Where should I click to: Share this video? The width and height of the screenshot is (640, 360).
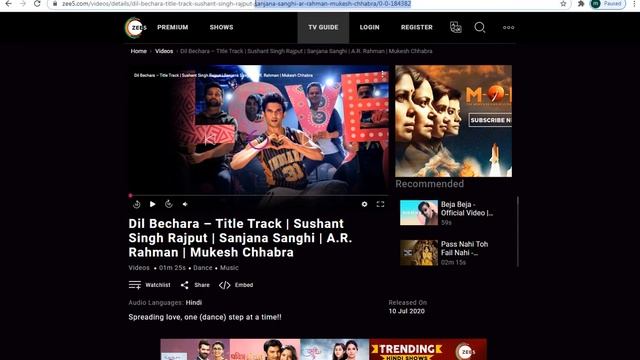click(195, 285)
